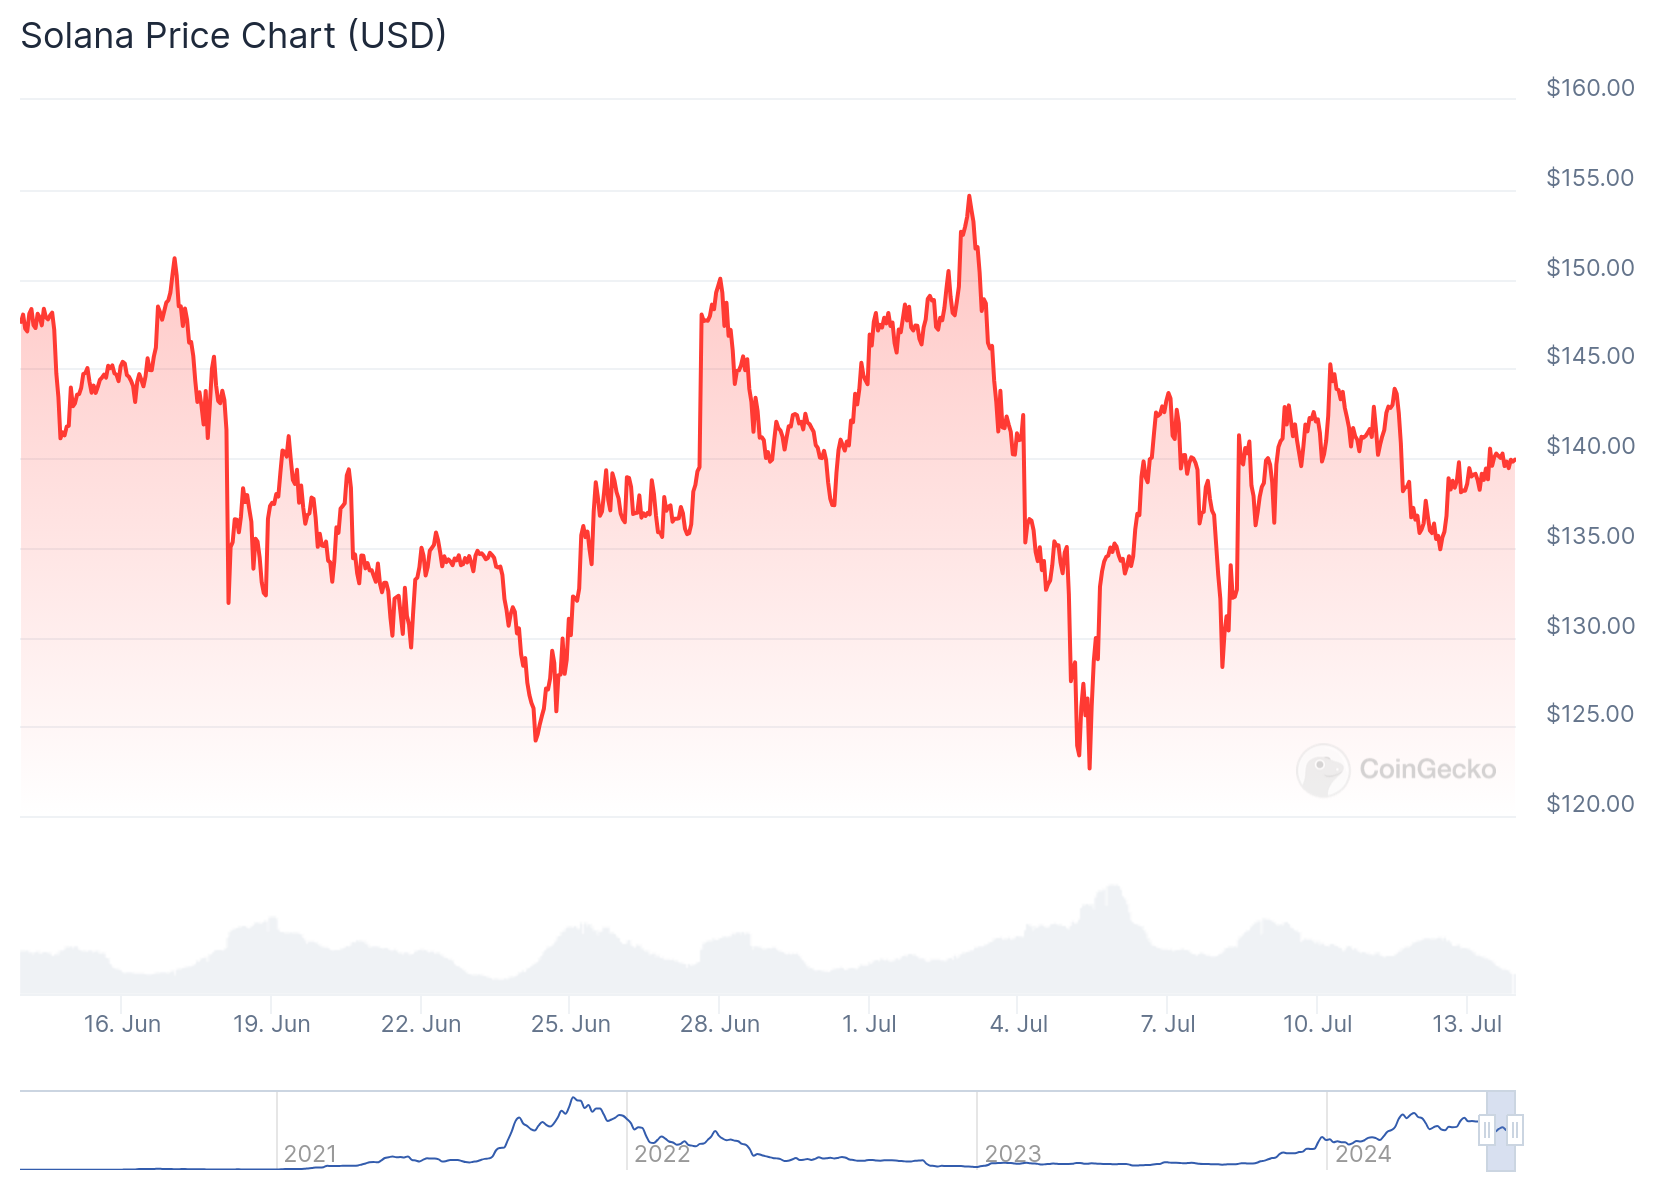
Task: Click the highest price peak near $155
Action: tap(969, 197)
